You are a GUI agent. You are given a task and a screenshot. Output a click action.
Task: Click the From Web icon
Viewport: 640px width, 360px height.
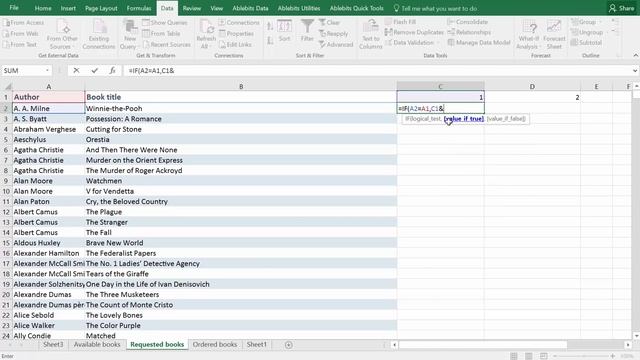pyautogui.click(x=21, y=34)
